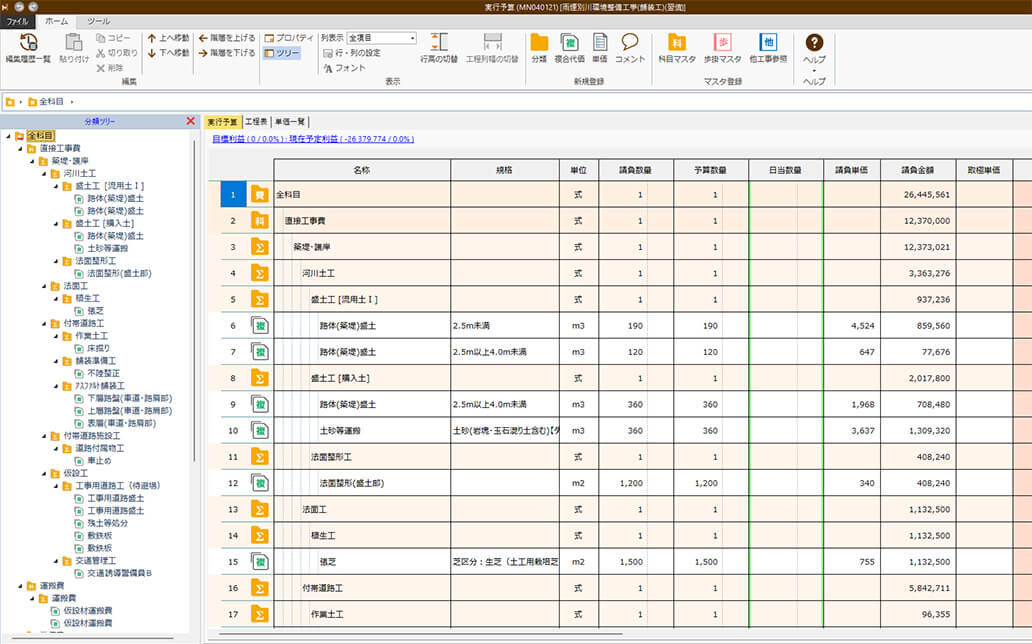
Task: Select row 1 header in the grid
Action: pyautogui.click(x=232, y=194)
